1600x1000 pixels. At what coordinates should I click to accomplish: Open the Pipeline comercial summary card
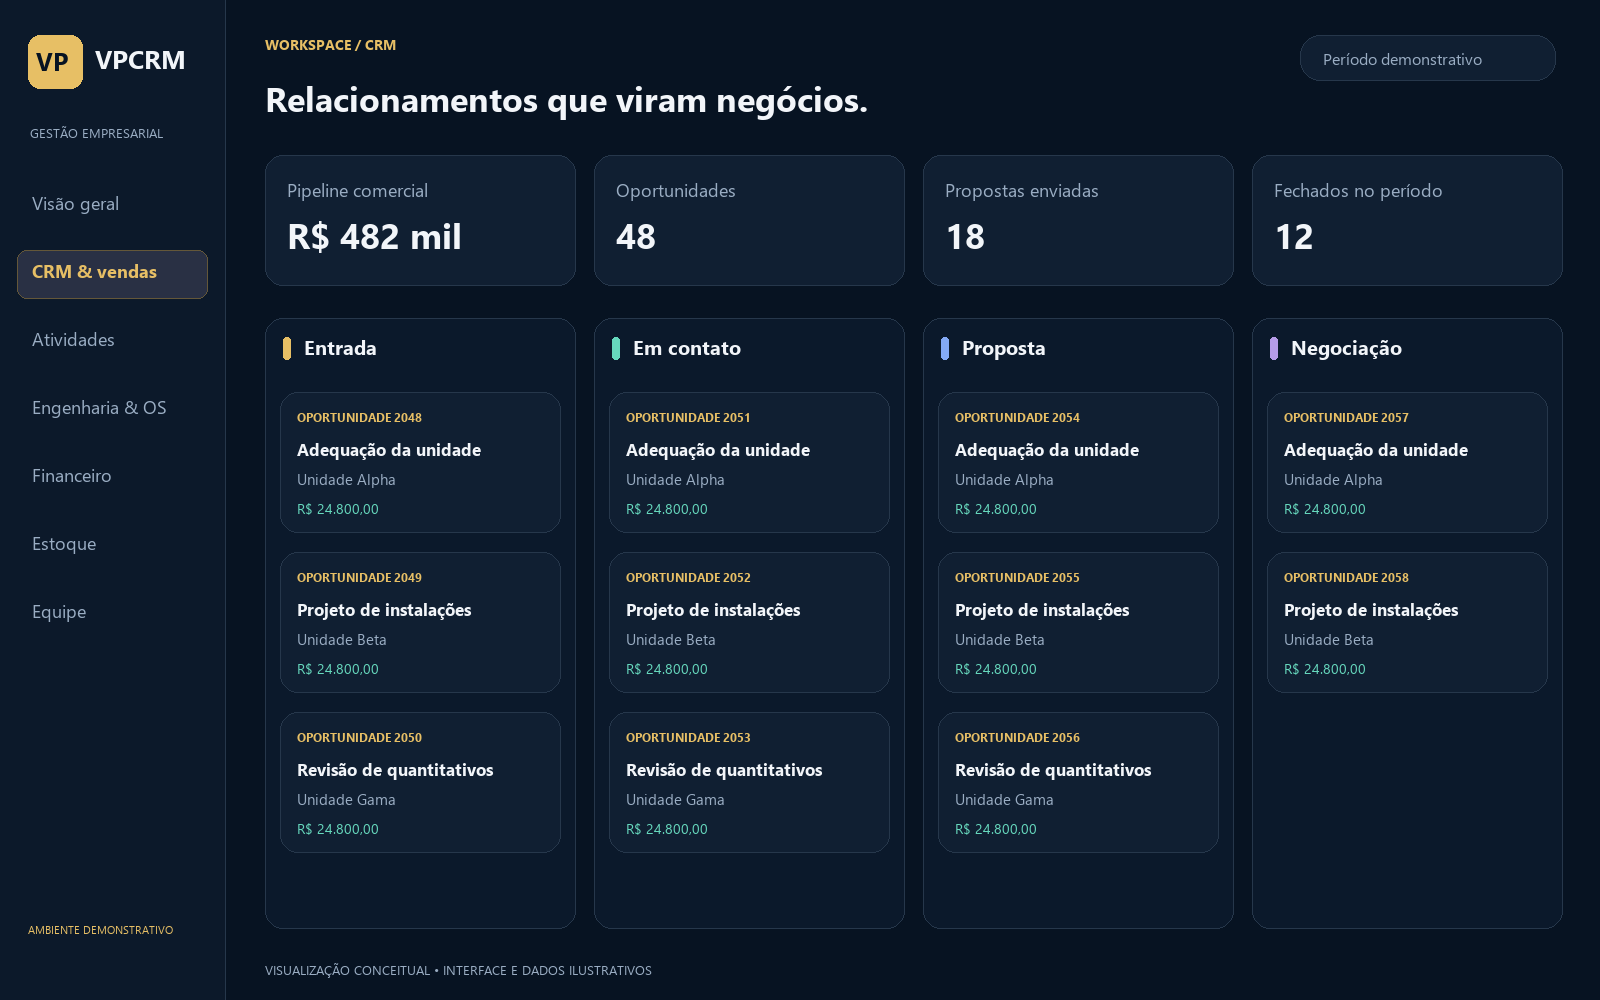pos(420,220)
